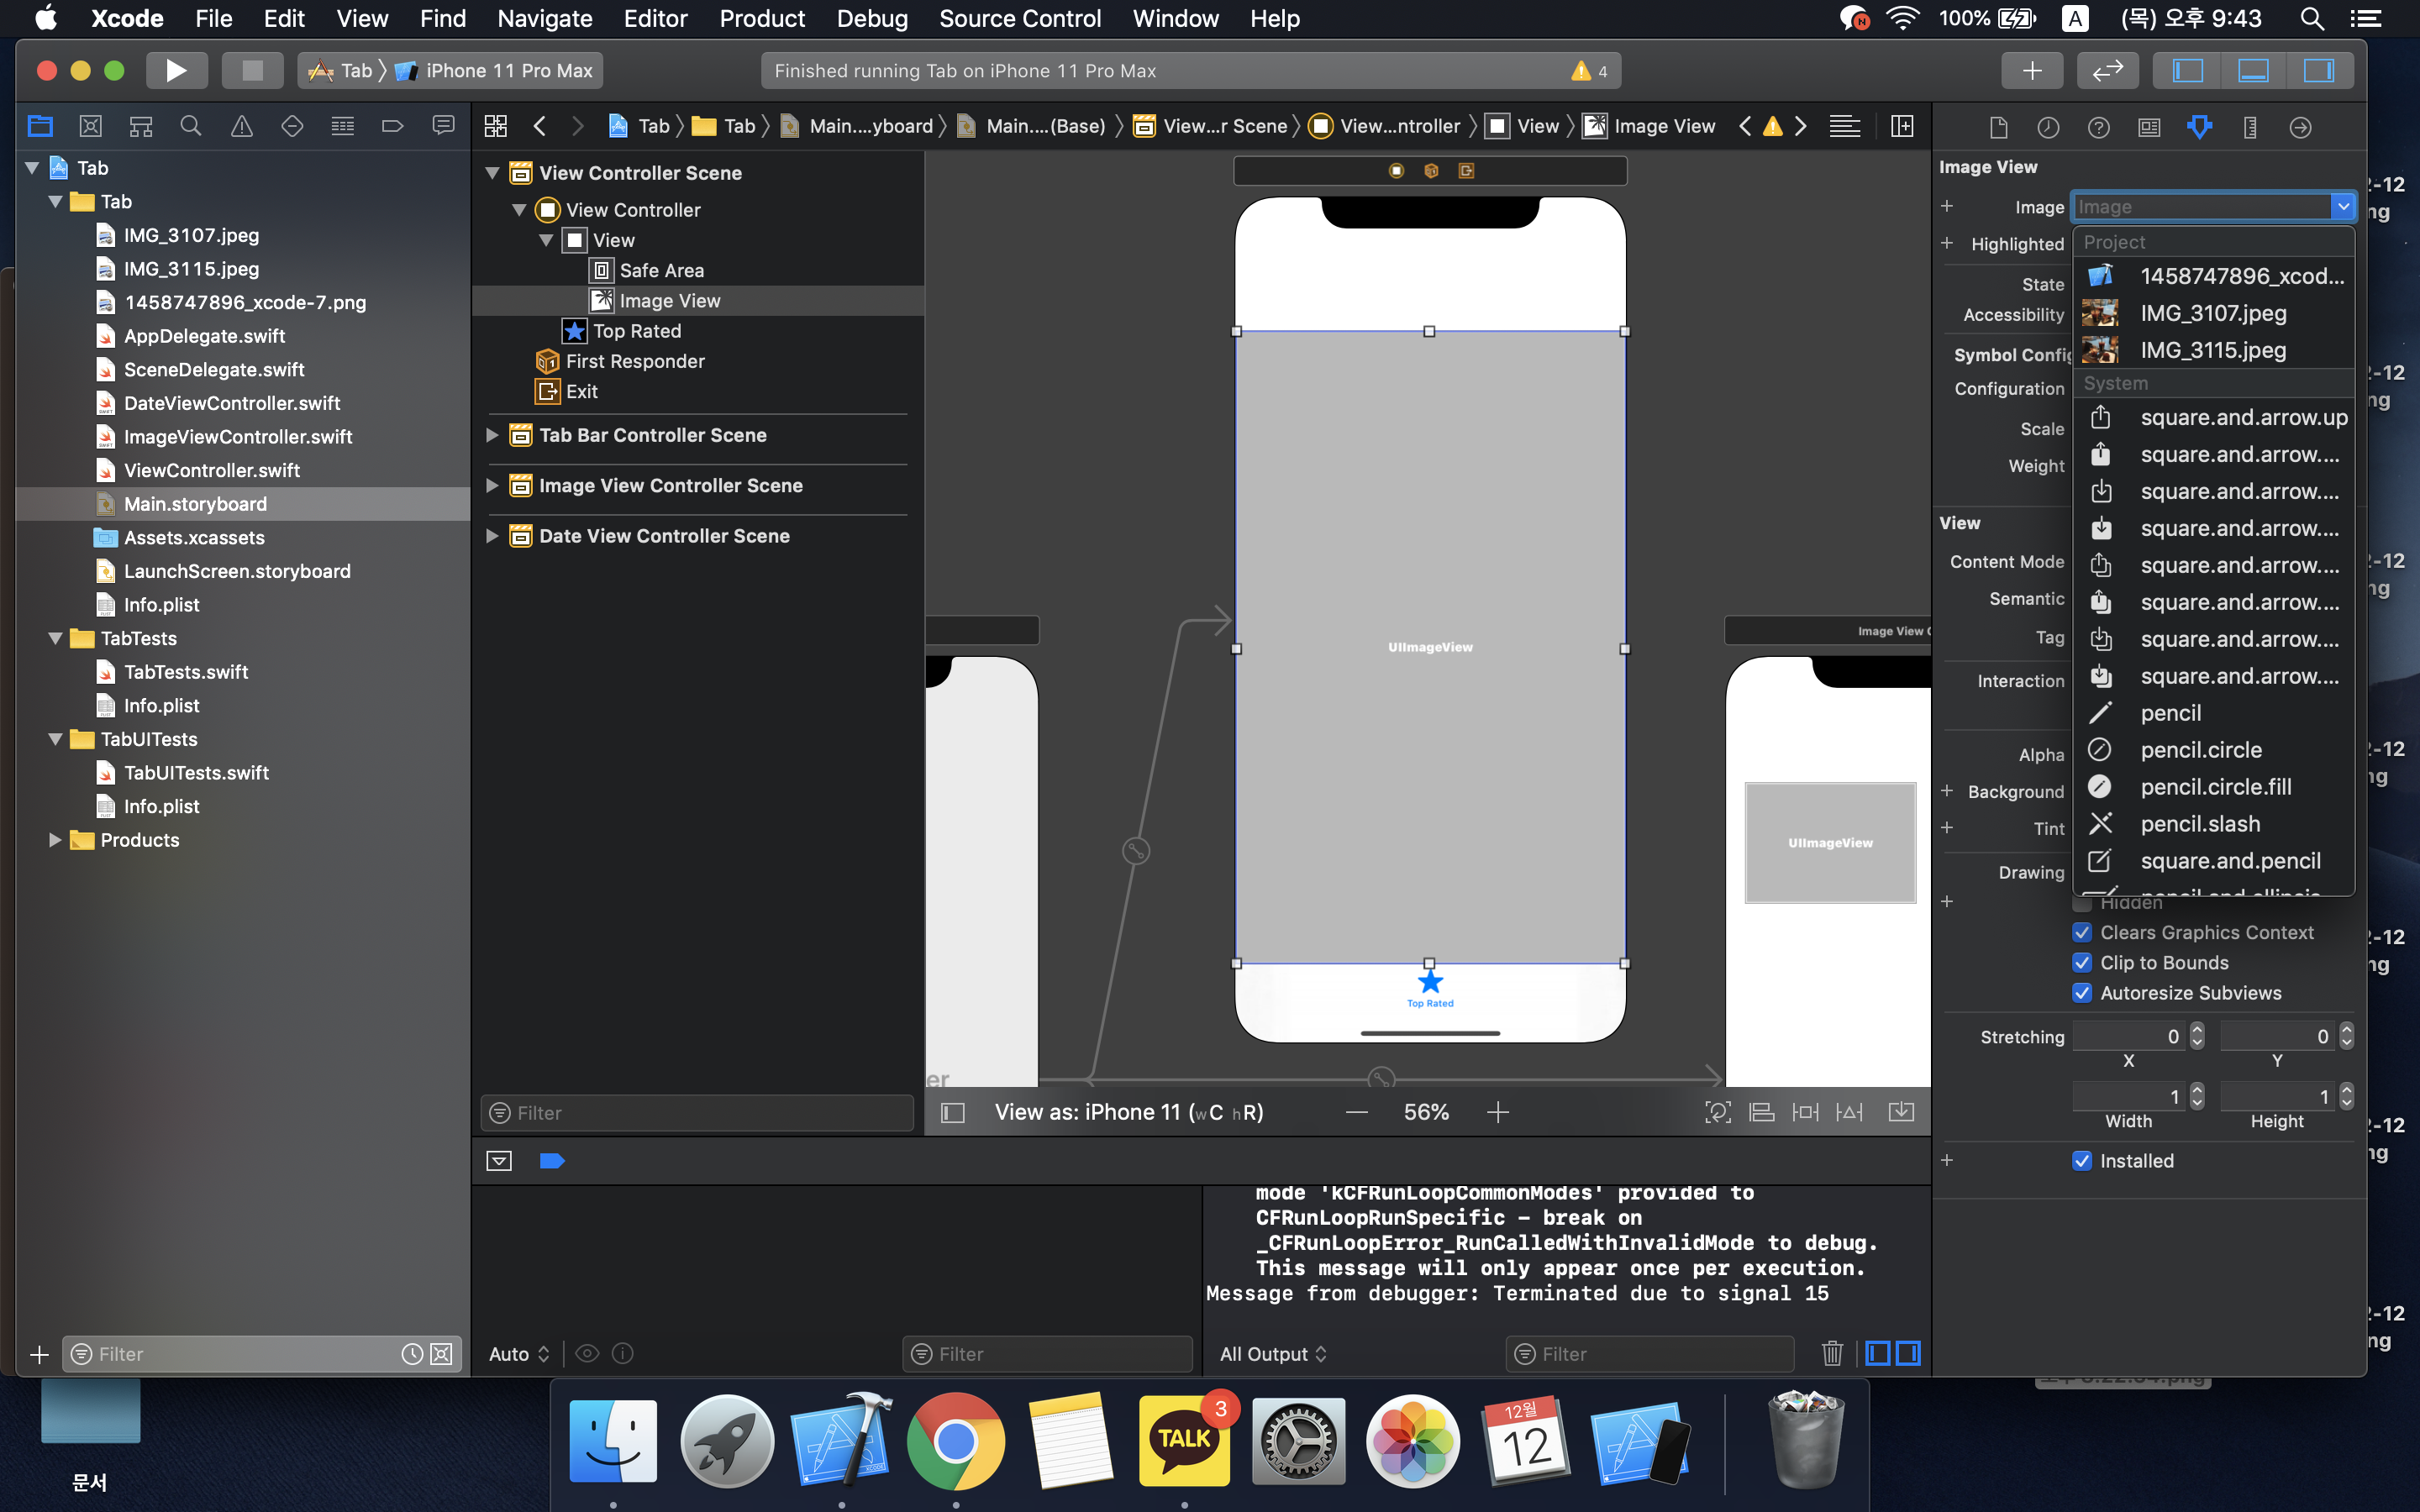This screenshot has height=1512, width=2420.
Task: Select ViewController.swift in navigator
Action: tap(212, 470)
